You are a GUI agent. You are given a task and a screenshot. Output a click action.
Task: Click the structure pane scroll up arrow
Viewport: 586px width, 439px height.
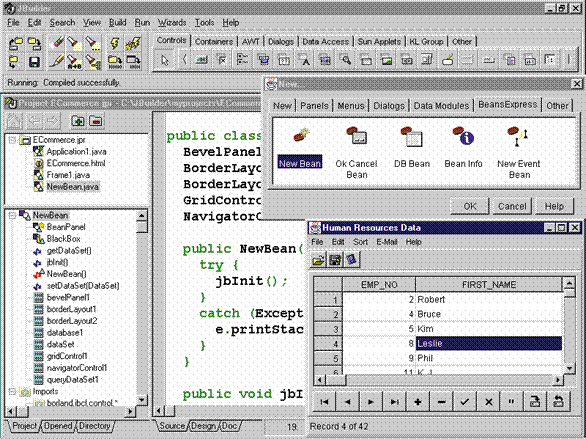tap(142, 216)
